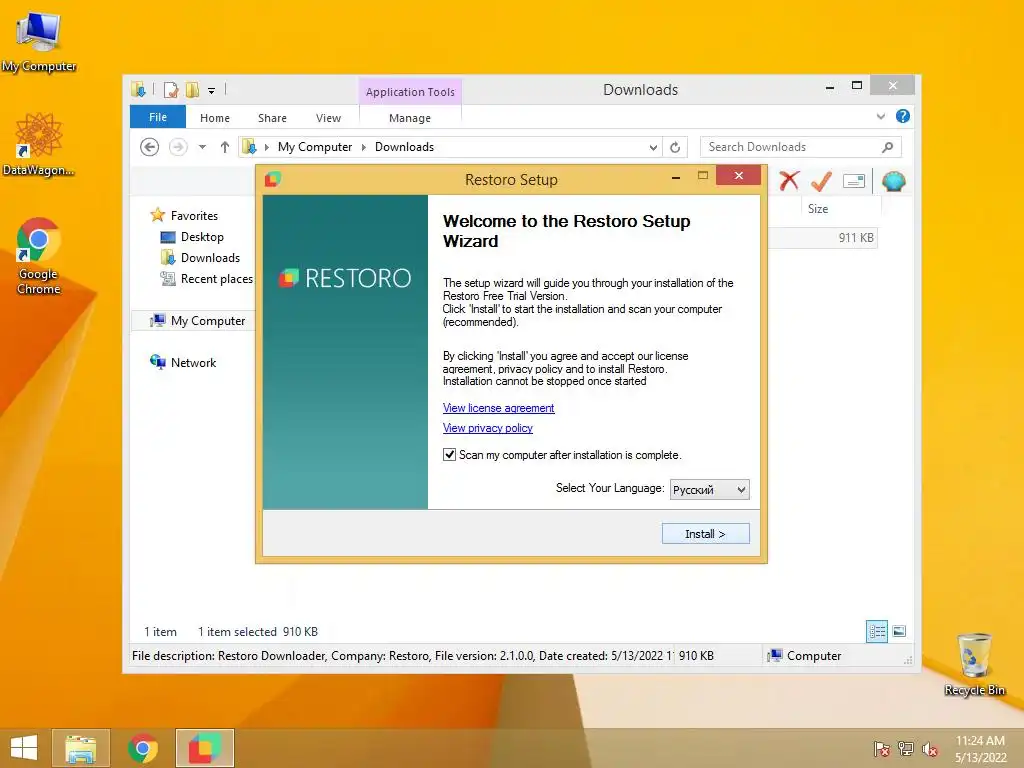Open the Home ribbon tab
1024x768 pixels.
click(215, 118)
